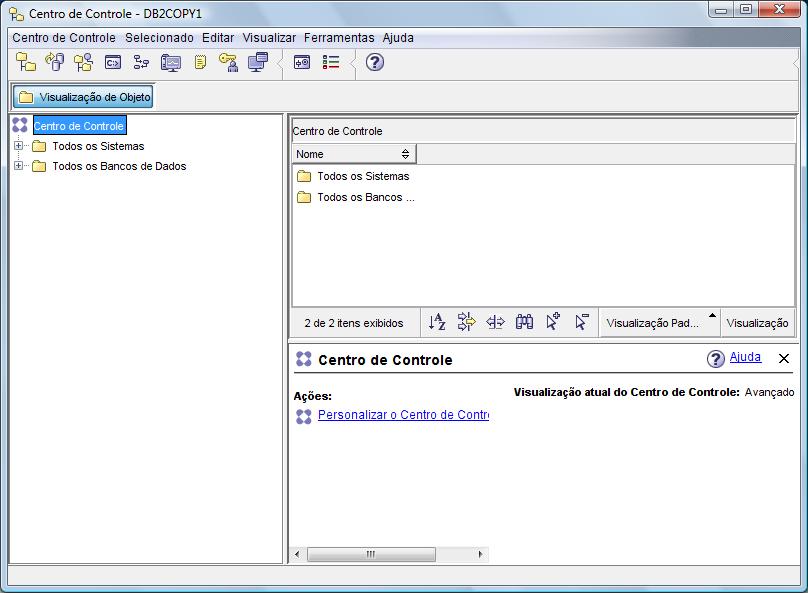The height and width of the screenshot is (593, 808).
Task: Open the Centro de Controle toolbar icon
Action: point(25,62)
